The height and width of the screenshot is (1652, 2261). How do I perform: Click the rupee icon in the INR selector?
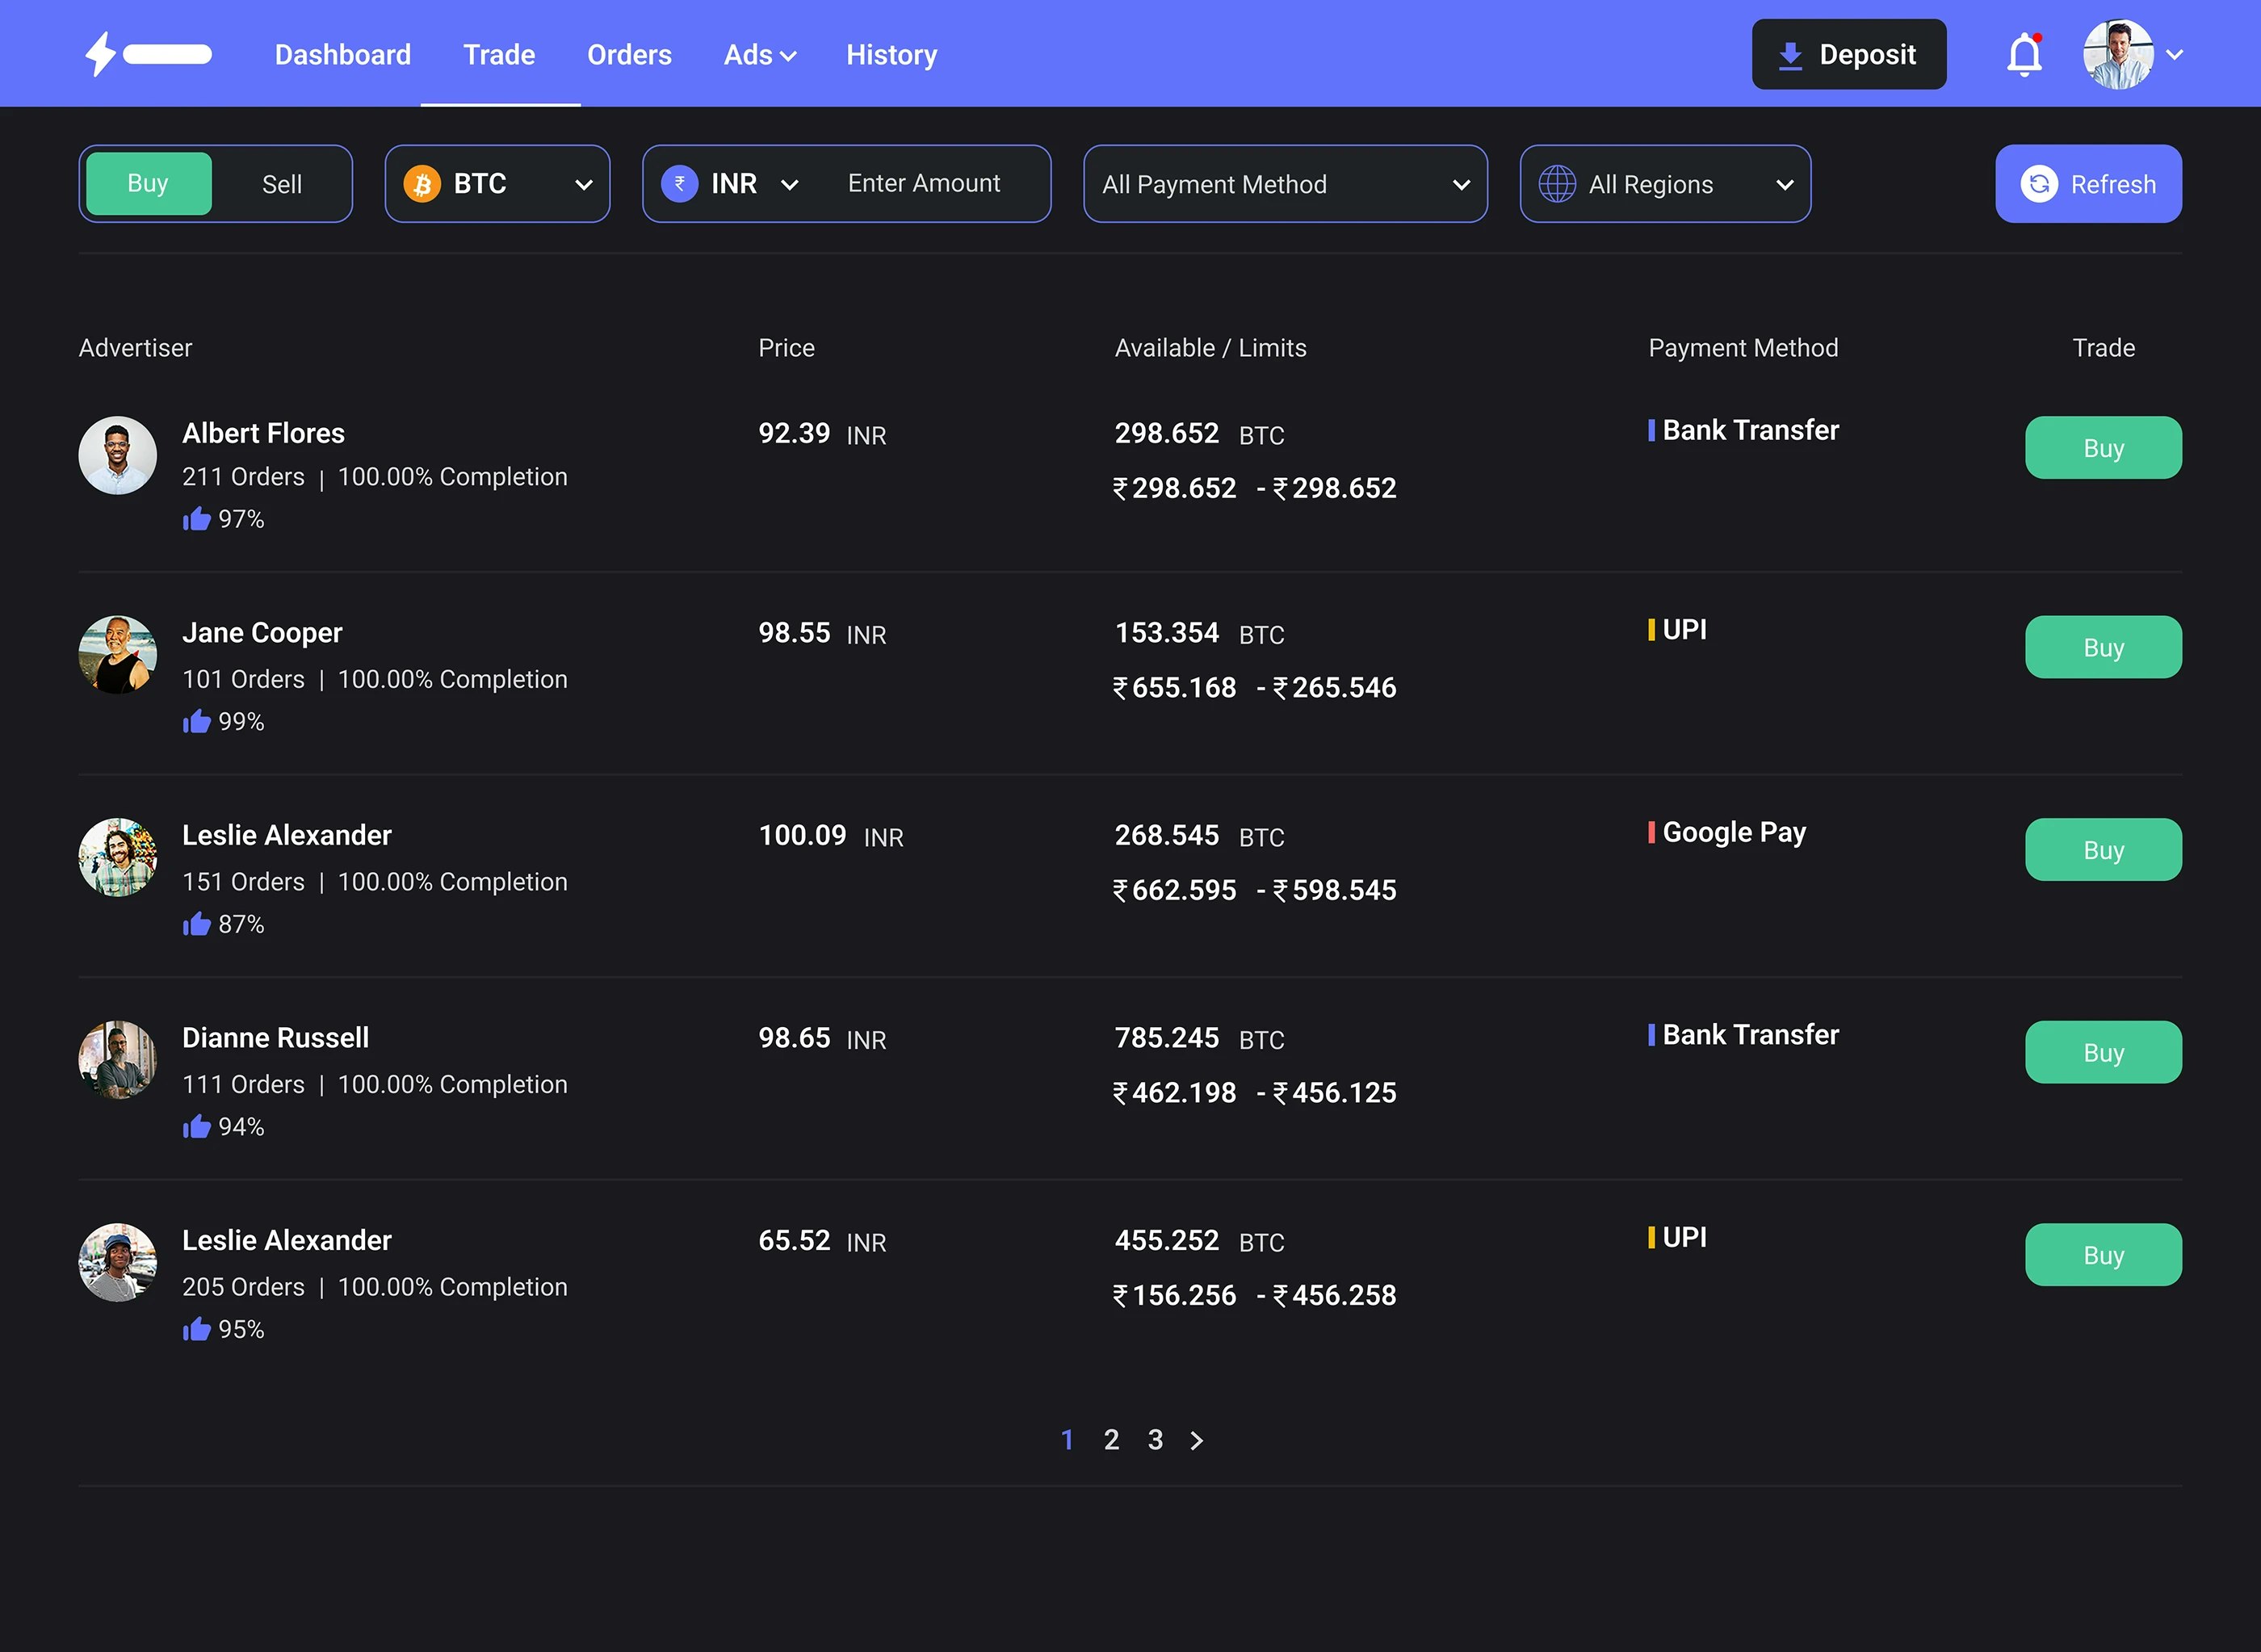click(x=680, y=183)
